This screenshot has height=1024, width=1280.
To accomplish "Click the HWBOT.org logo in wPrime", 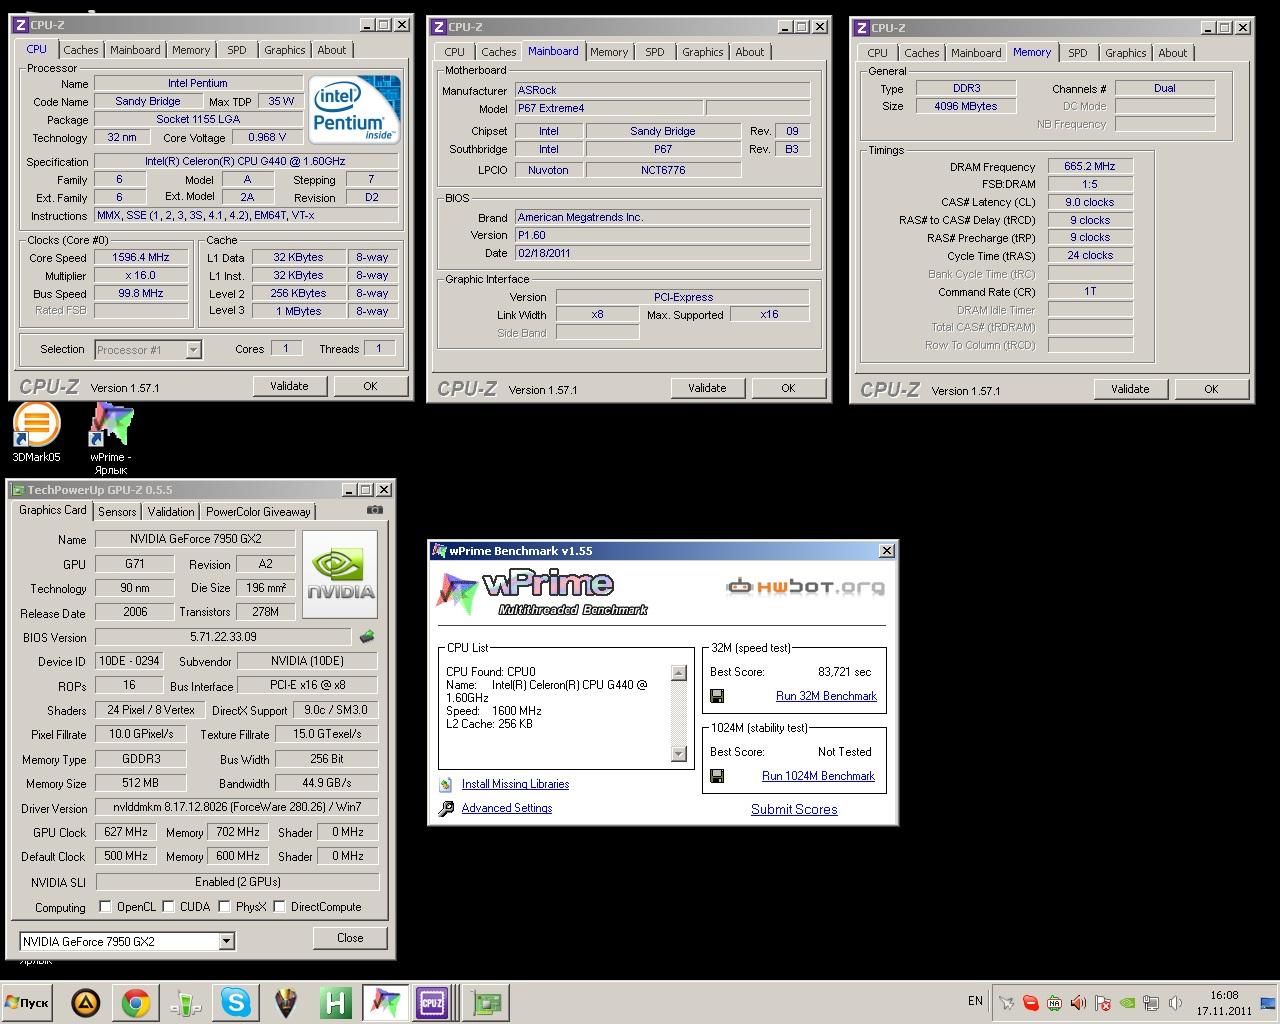I will click(x=806, y=586).
